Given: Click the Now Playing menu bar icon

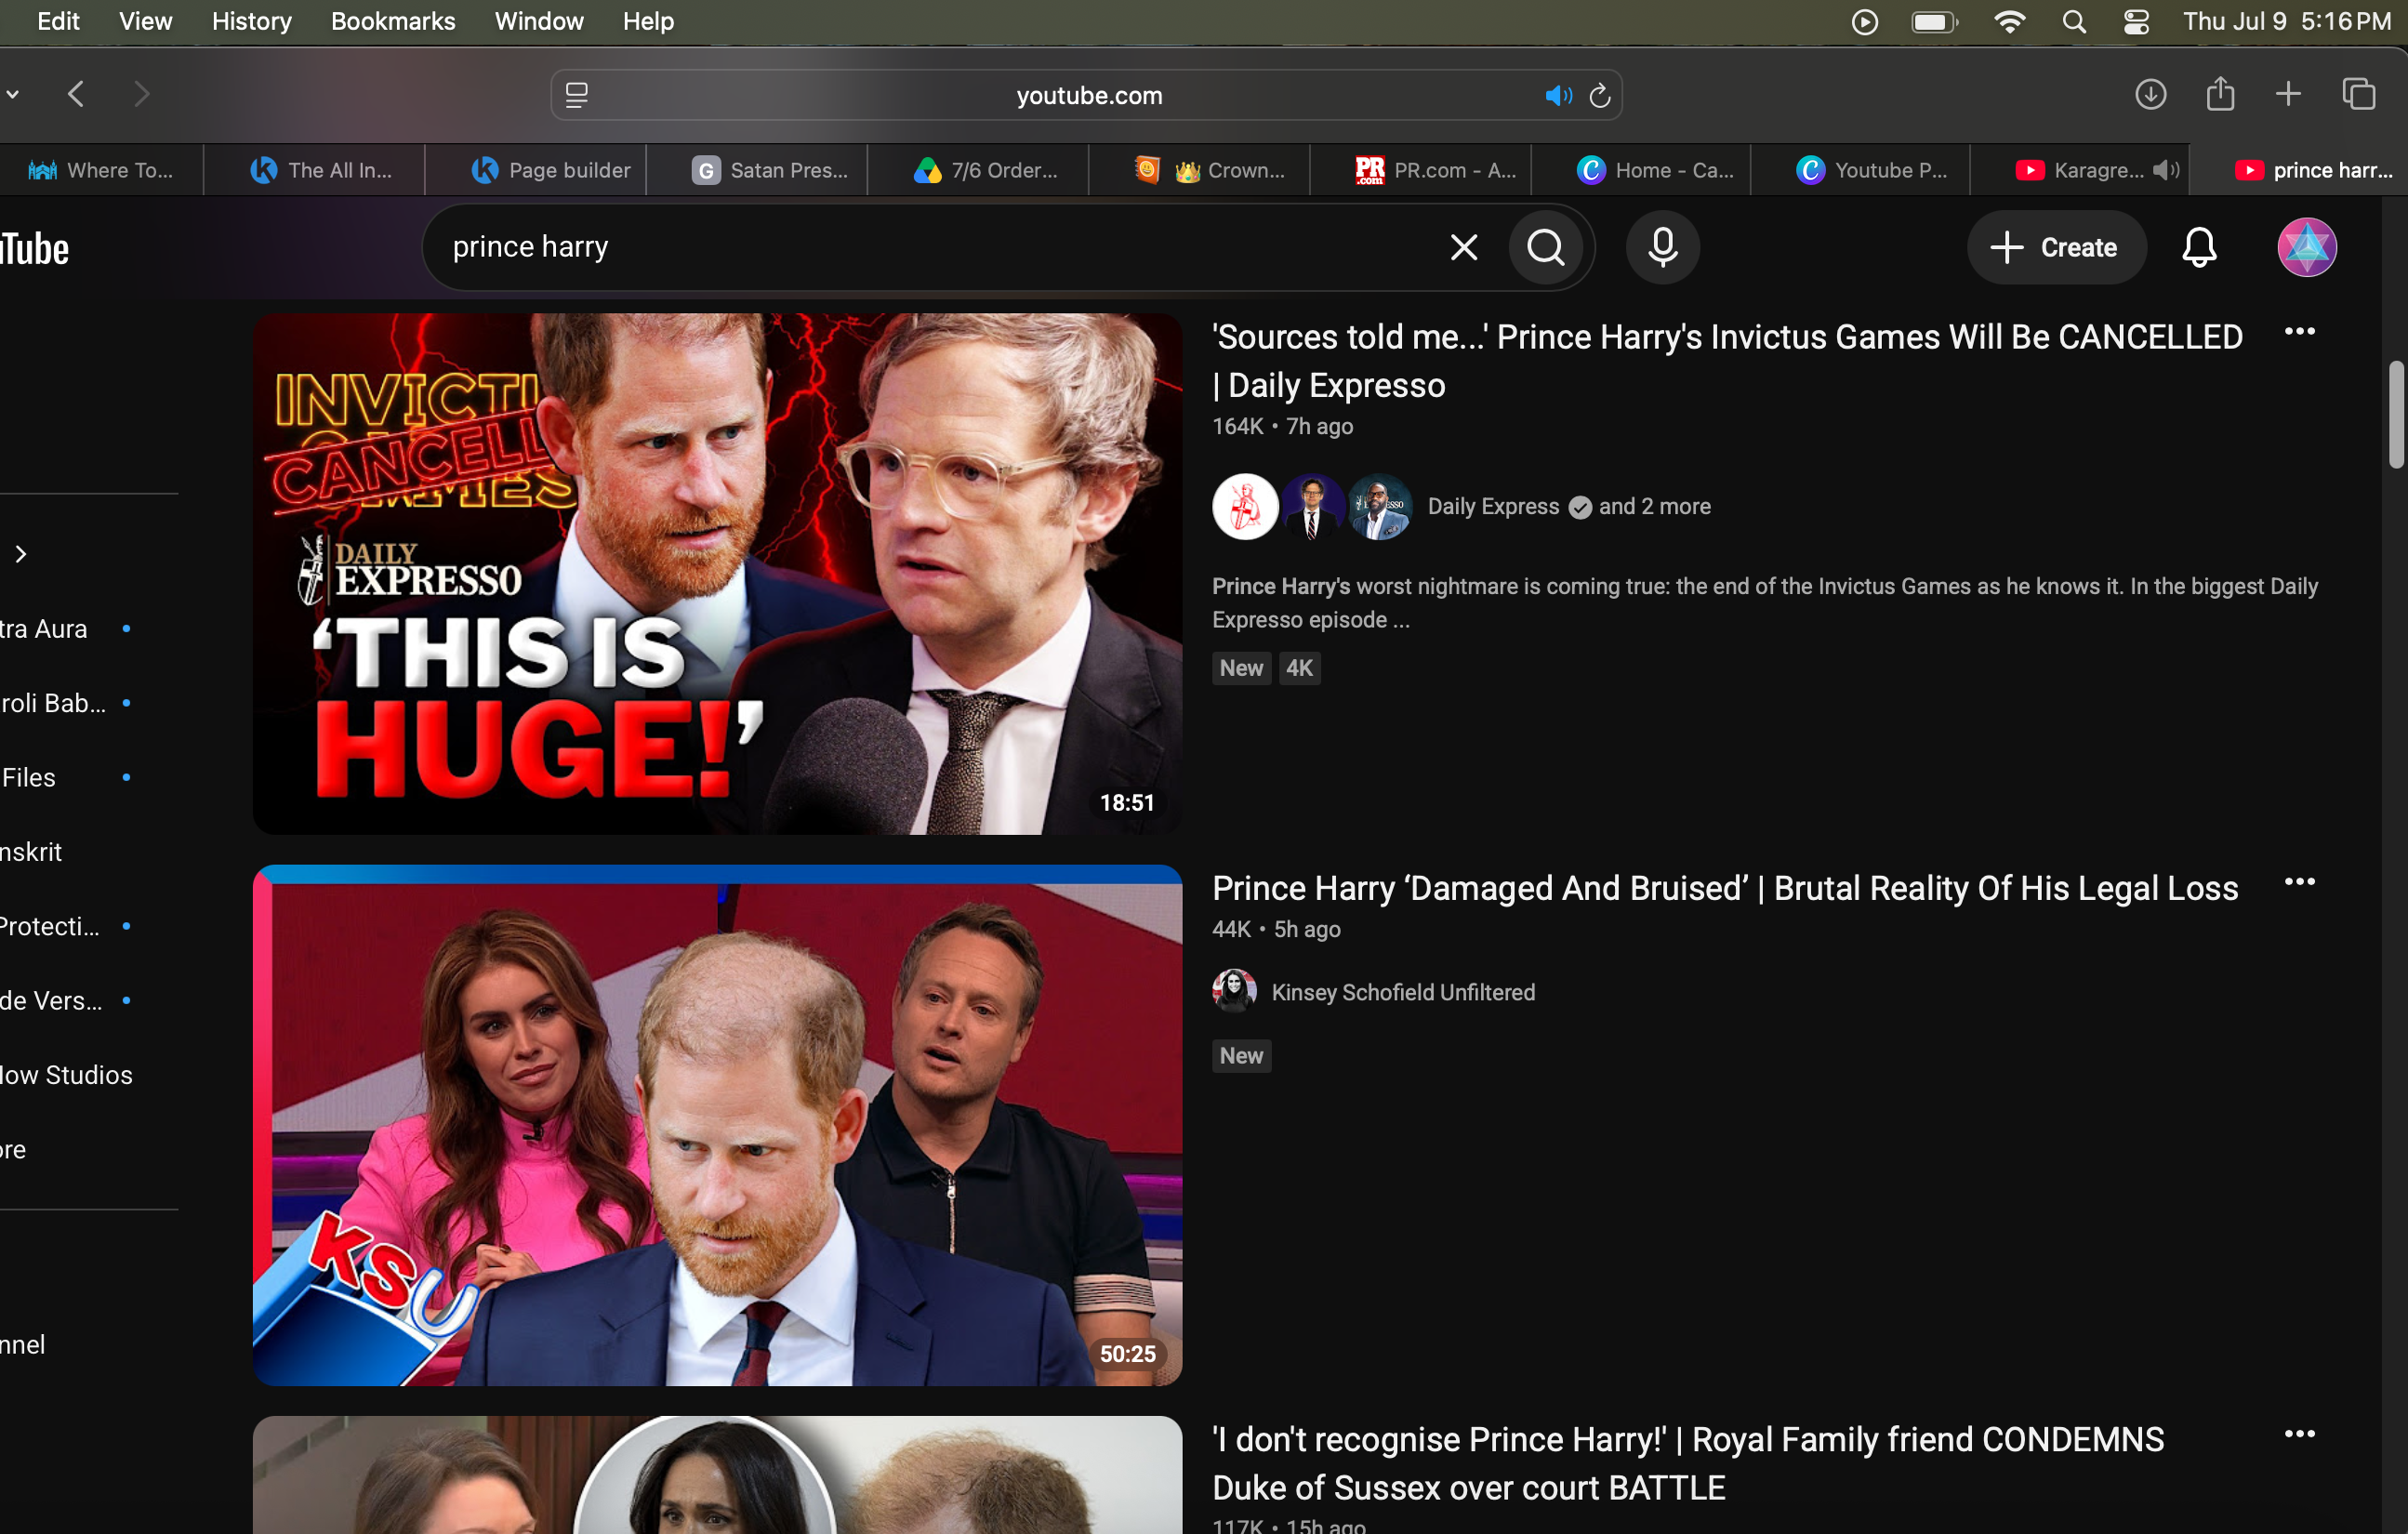Looking at the screenshot, I should click(x=1865, y=22).
